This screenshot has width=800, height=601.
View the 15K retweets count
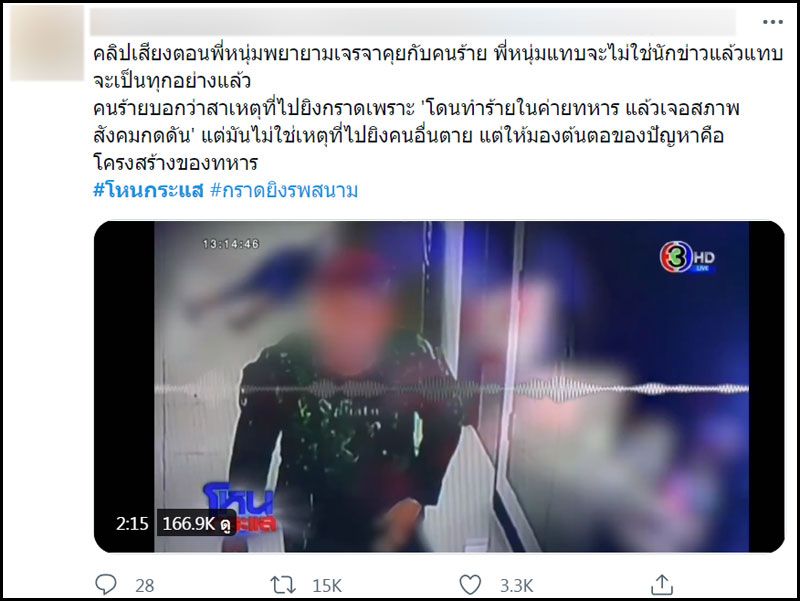[x=327, y=585]
